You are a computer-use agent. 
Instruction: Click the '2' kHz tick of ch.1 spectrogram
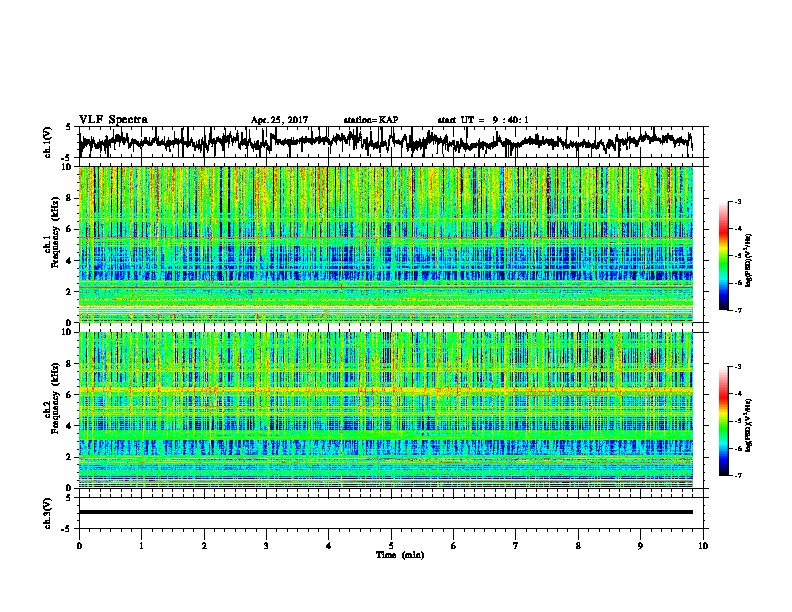[71, 292]
